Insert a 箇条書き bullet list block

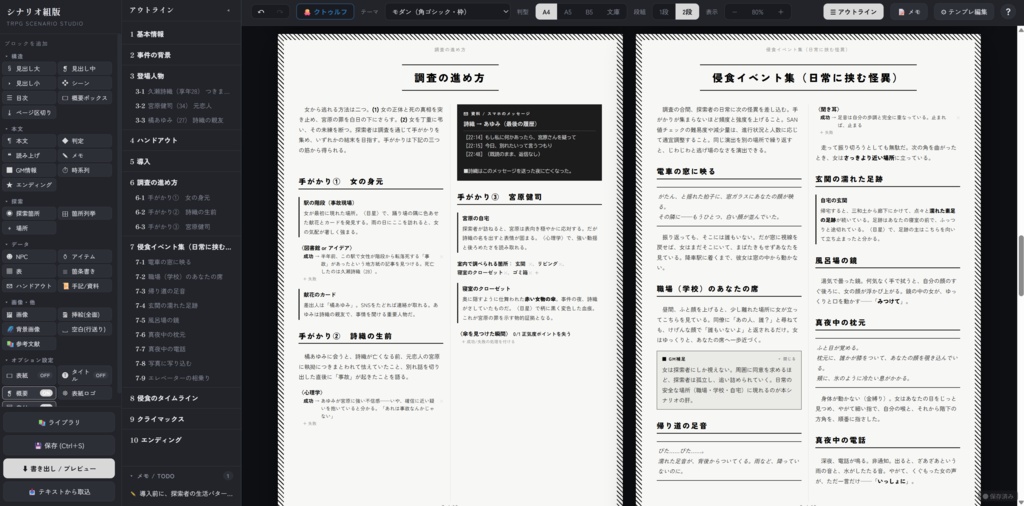point(85,271)
